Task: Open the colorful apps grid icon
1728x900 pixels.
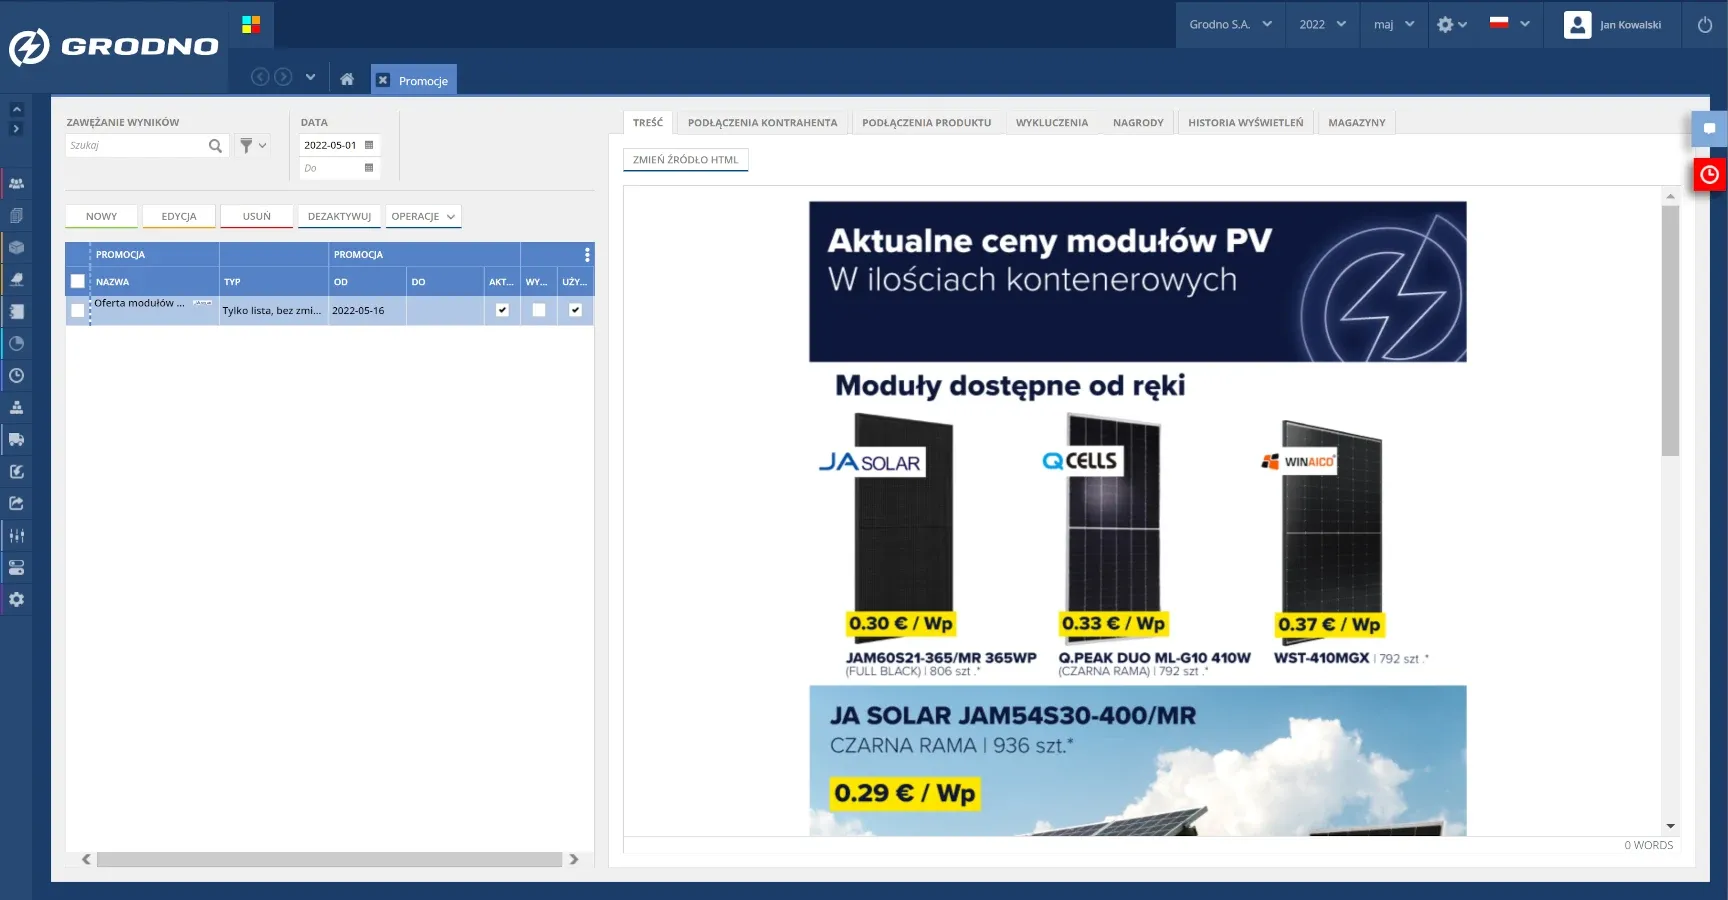Action: (251, 24)
